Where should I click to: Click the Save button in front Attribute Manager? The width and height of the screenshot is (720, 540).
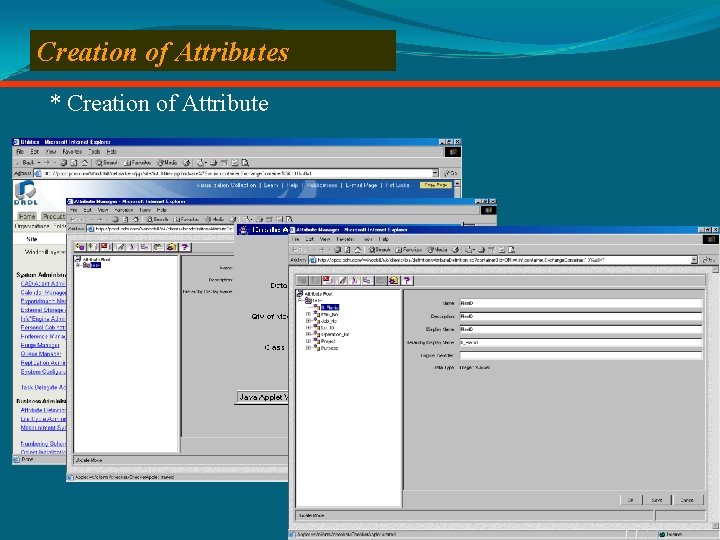[657, 500]
